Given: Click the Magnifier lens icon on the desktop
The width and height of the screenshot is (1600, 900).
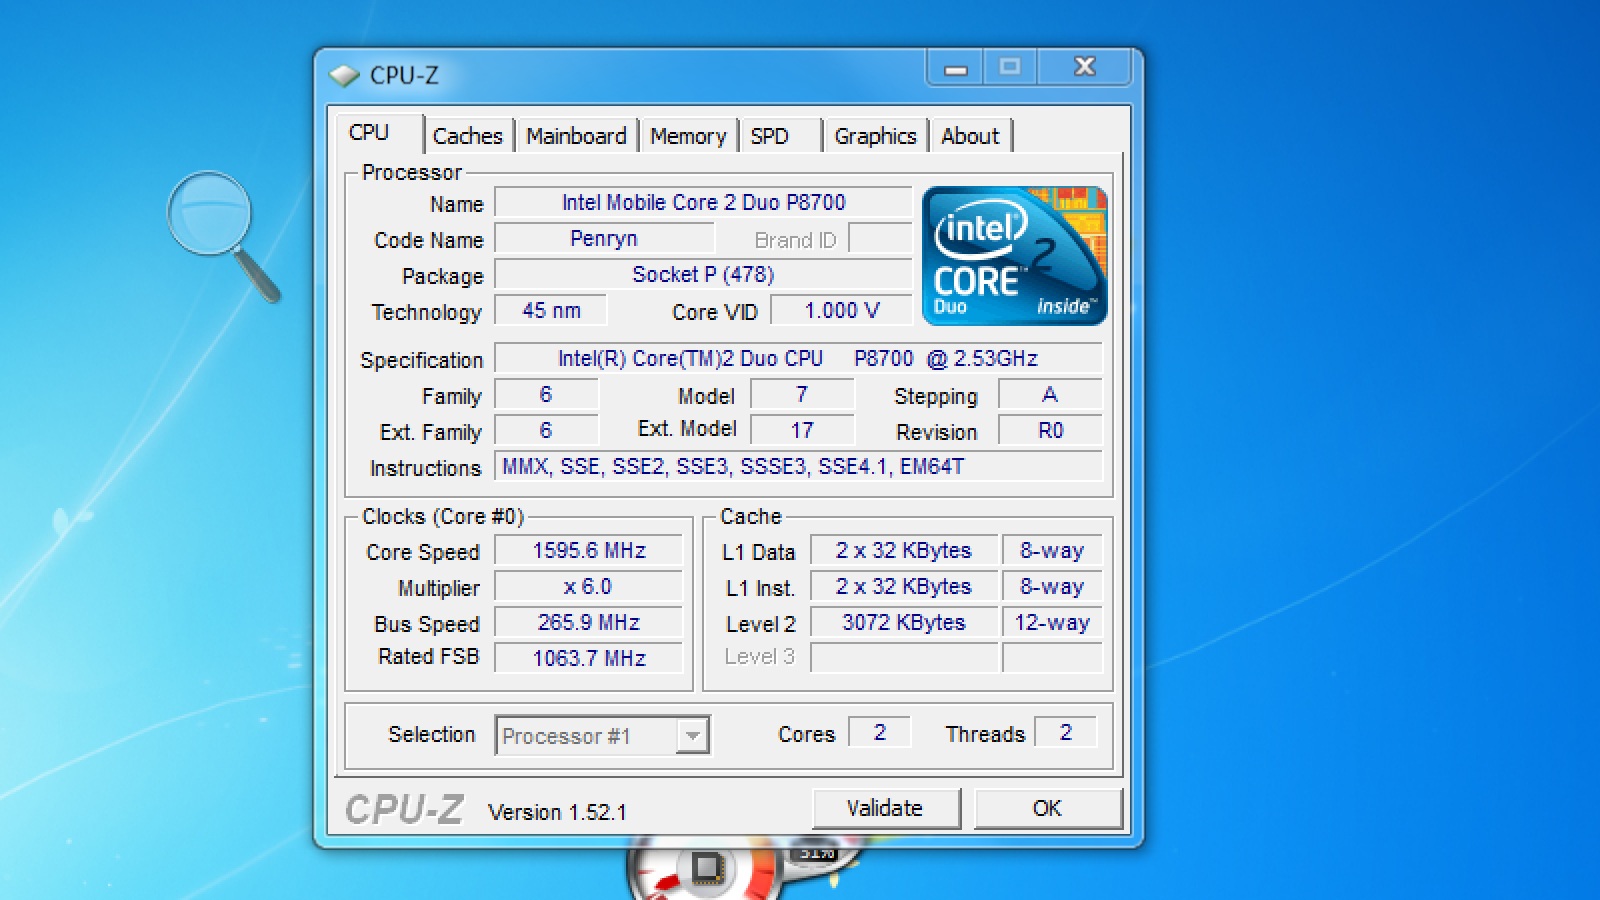Looking at the screenshot, I should pos(223,236).
